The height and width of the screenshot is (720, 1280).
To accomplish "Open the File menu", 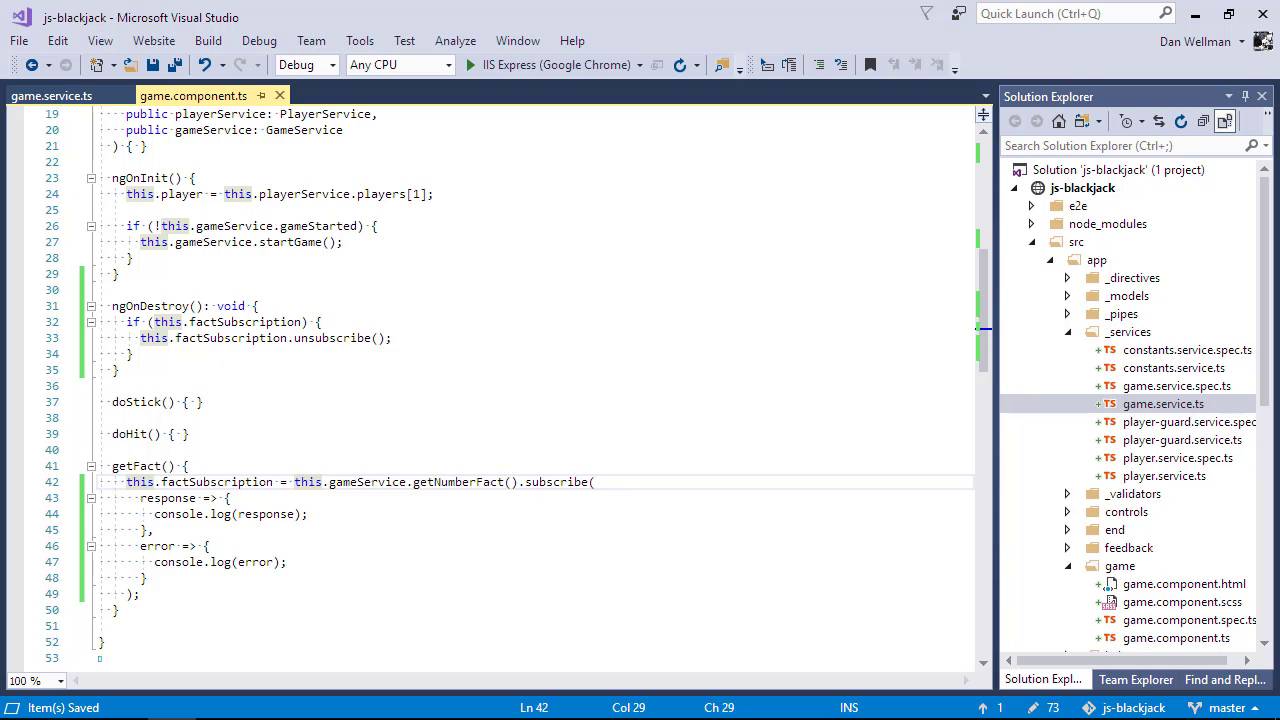I will click(19, 41).
